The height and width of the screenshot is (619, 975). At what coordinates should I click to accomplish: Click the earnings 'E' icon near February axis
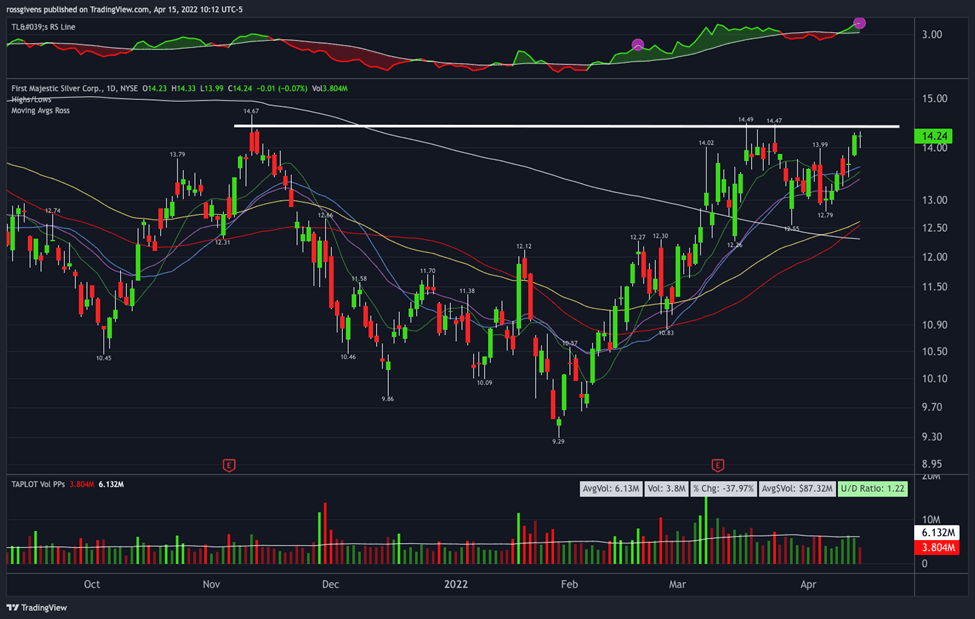pos(717,464)
